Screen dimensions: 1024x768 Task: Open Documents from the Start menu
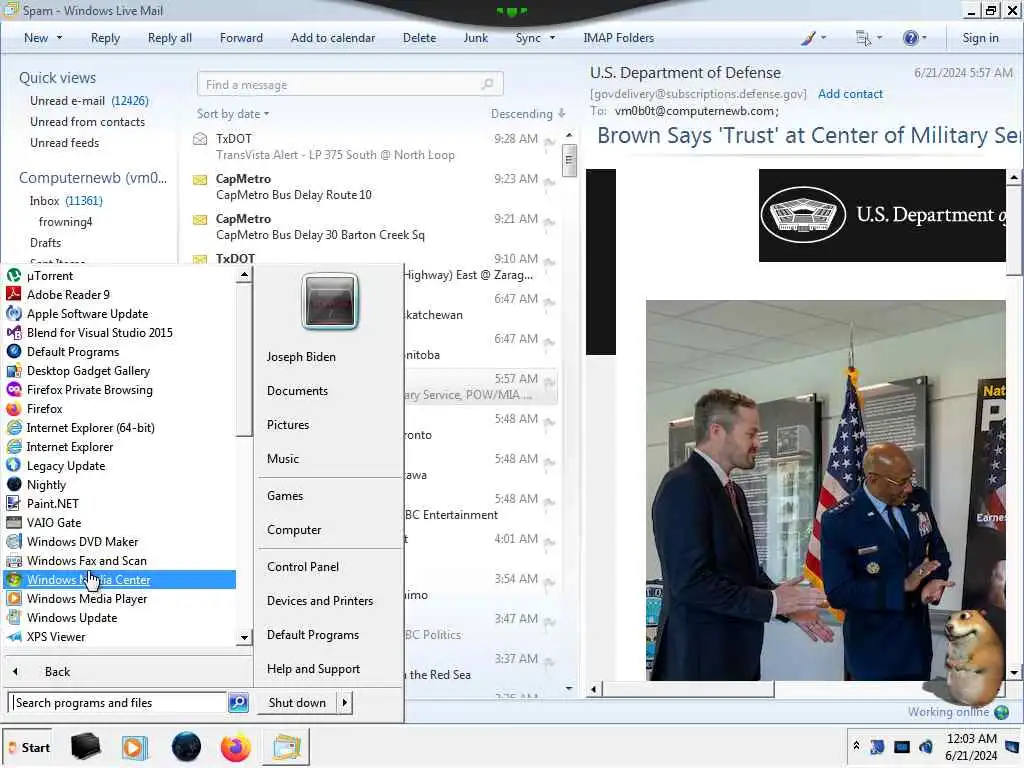point(297,391)
